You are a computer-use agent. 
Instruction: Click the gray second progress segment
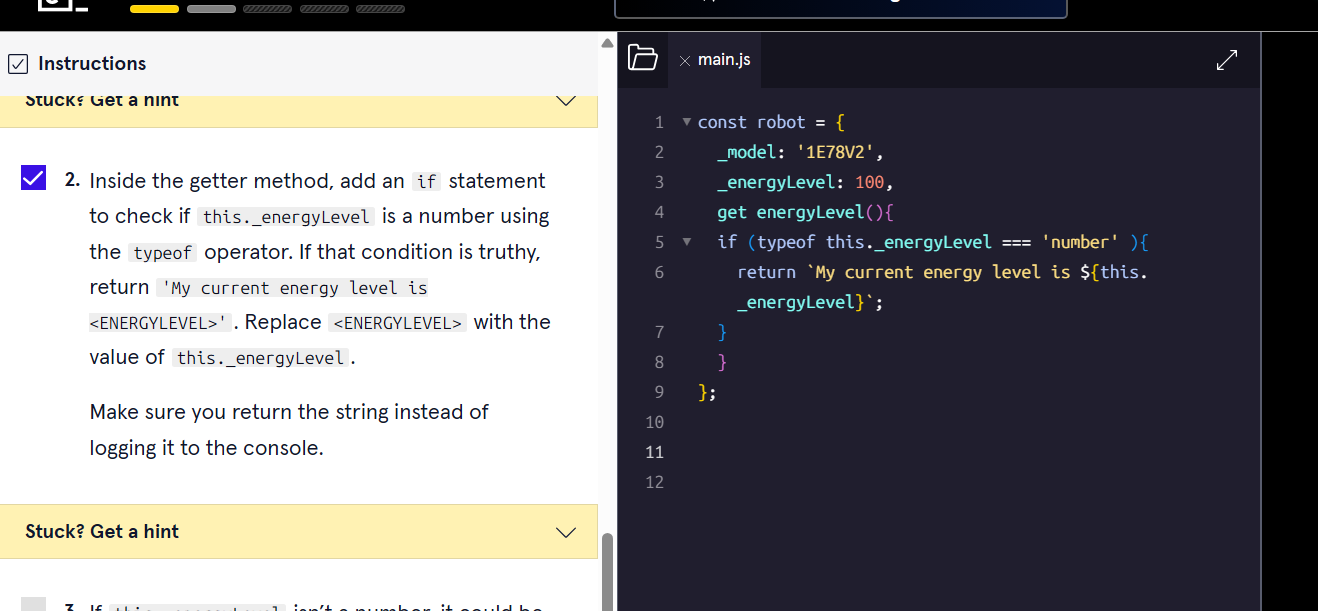click(211, 9)
